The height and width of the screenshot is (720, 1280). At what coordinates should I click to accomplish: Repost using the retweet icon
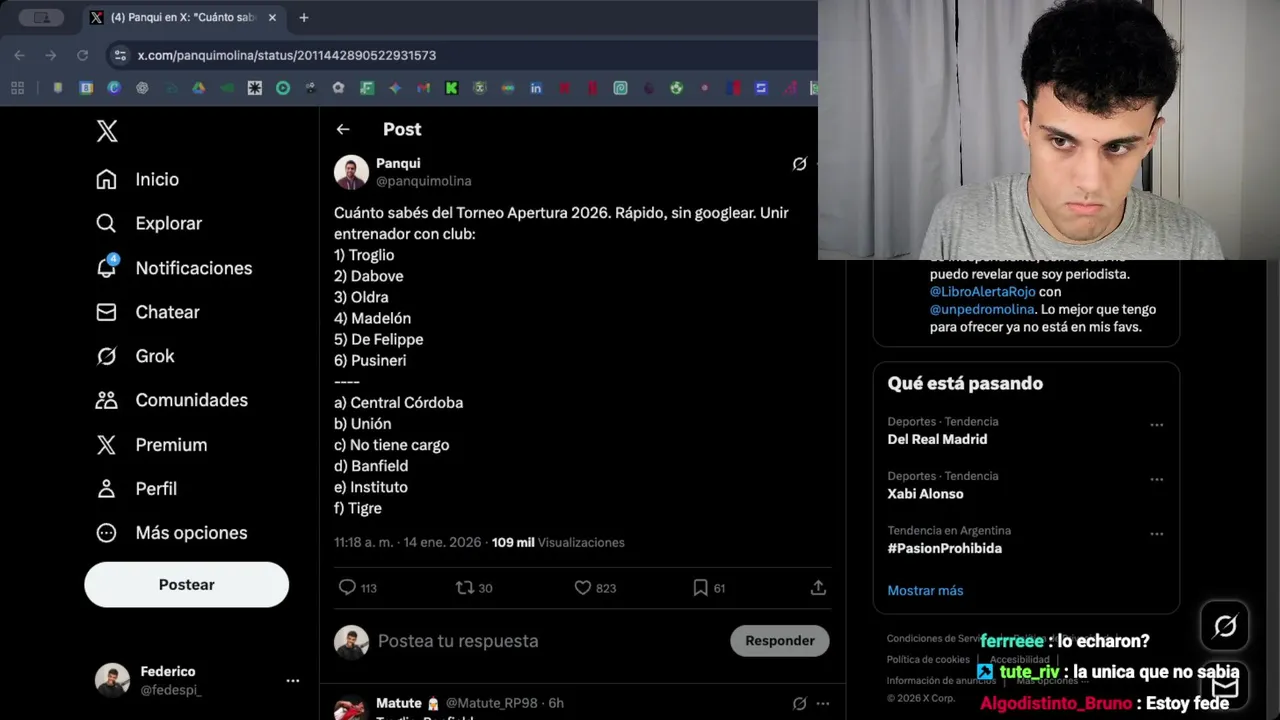pos(464,588)
